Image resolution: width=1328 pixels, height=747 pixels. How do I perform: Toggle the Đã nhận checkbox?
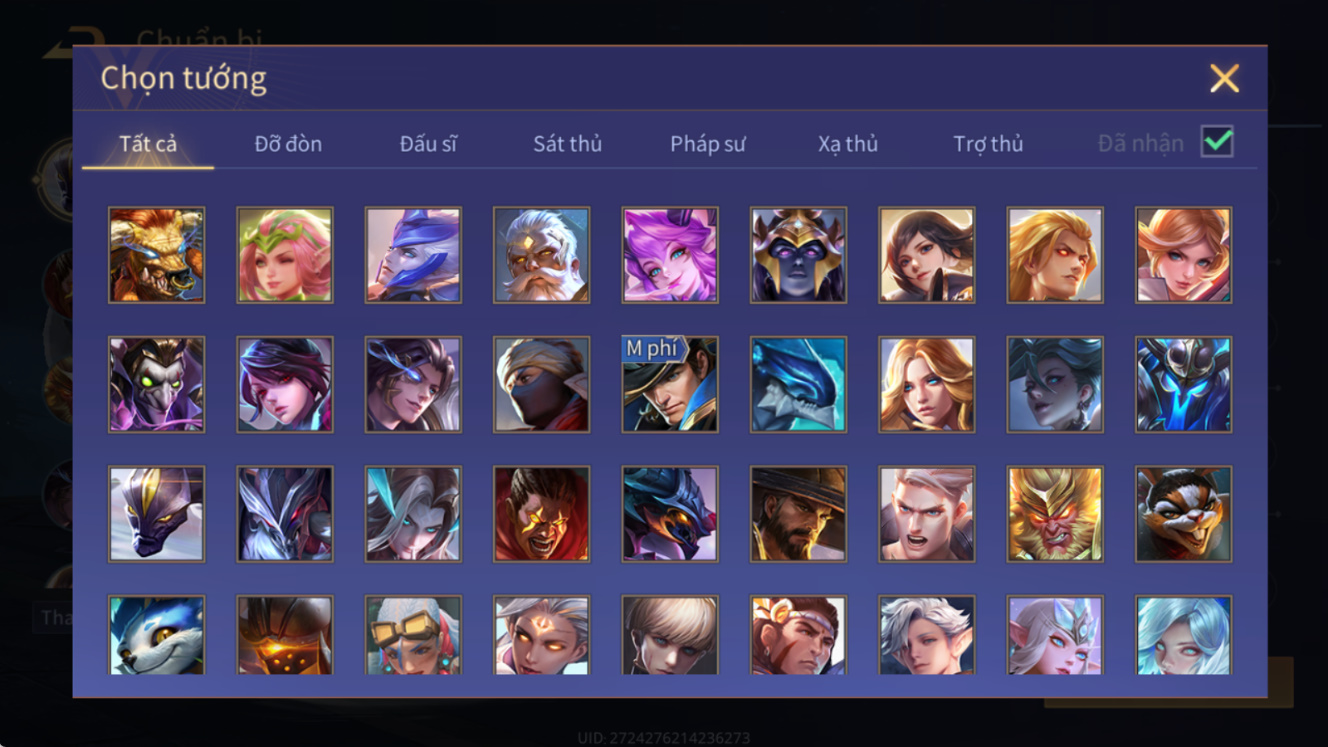coord(1217,142)
